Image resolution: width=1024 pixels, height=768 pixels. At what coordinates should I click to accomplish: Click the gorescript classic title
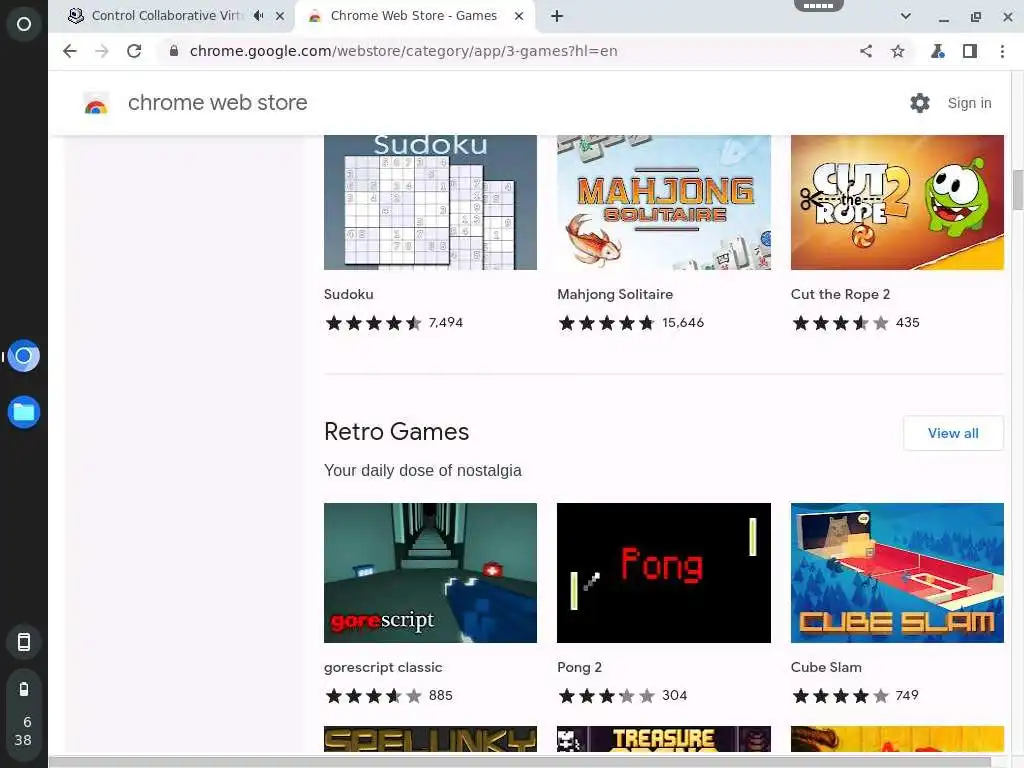point(383,667)
